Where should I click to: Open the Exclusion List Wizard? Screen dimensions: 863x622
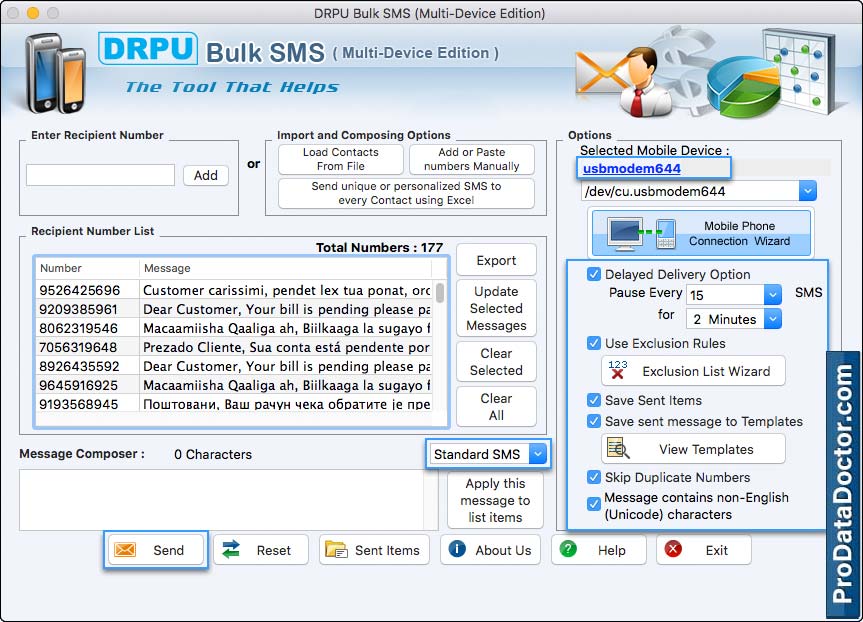(x=693, y=371)
